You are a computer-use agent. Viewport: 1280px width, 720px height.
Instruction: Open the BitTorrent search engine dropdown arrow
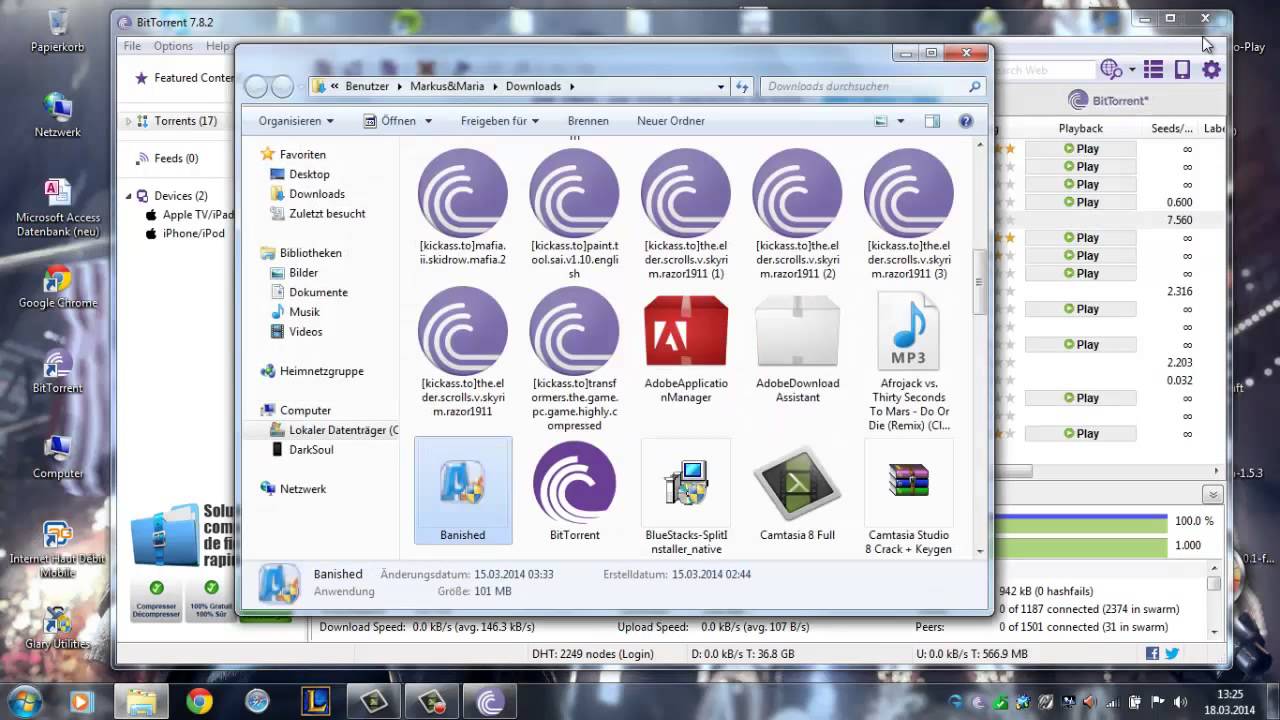point(1132,69)
